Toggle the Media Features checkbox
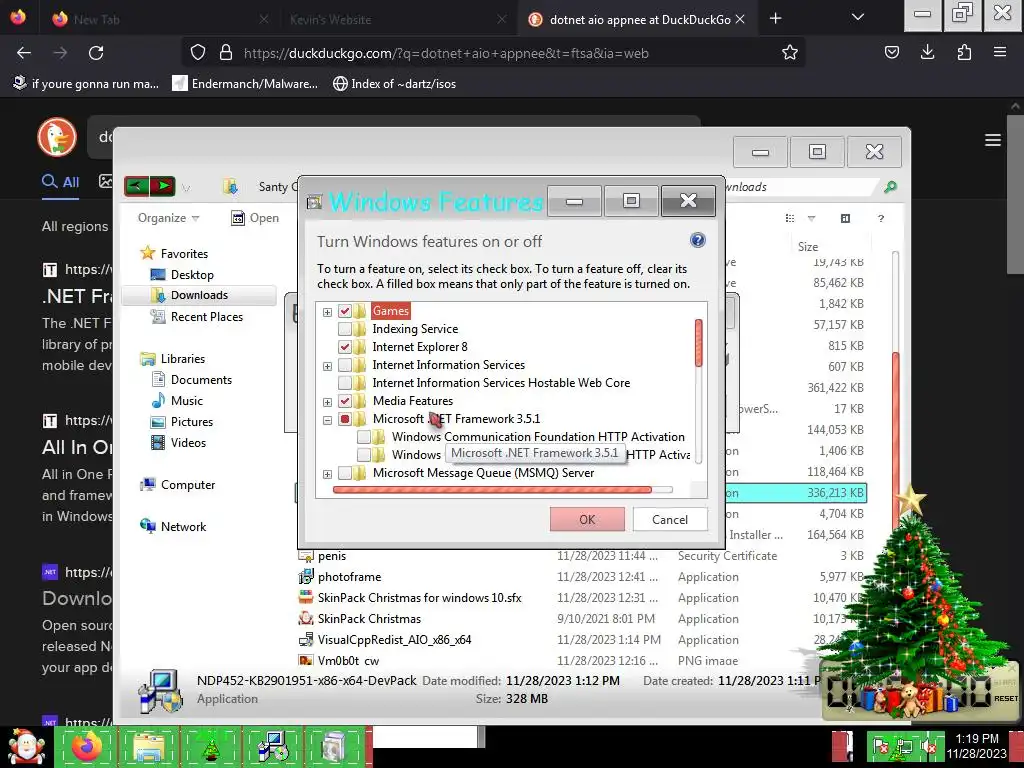 point(345,401)
